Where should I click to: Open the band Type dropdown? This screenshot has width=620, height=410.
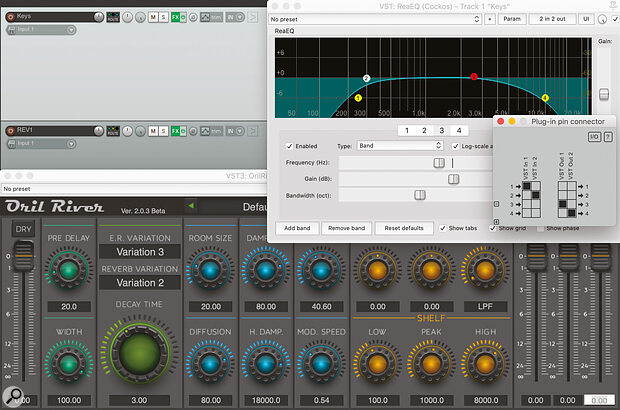[400, 146]
